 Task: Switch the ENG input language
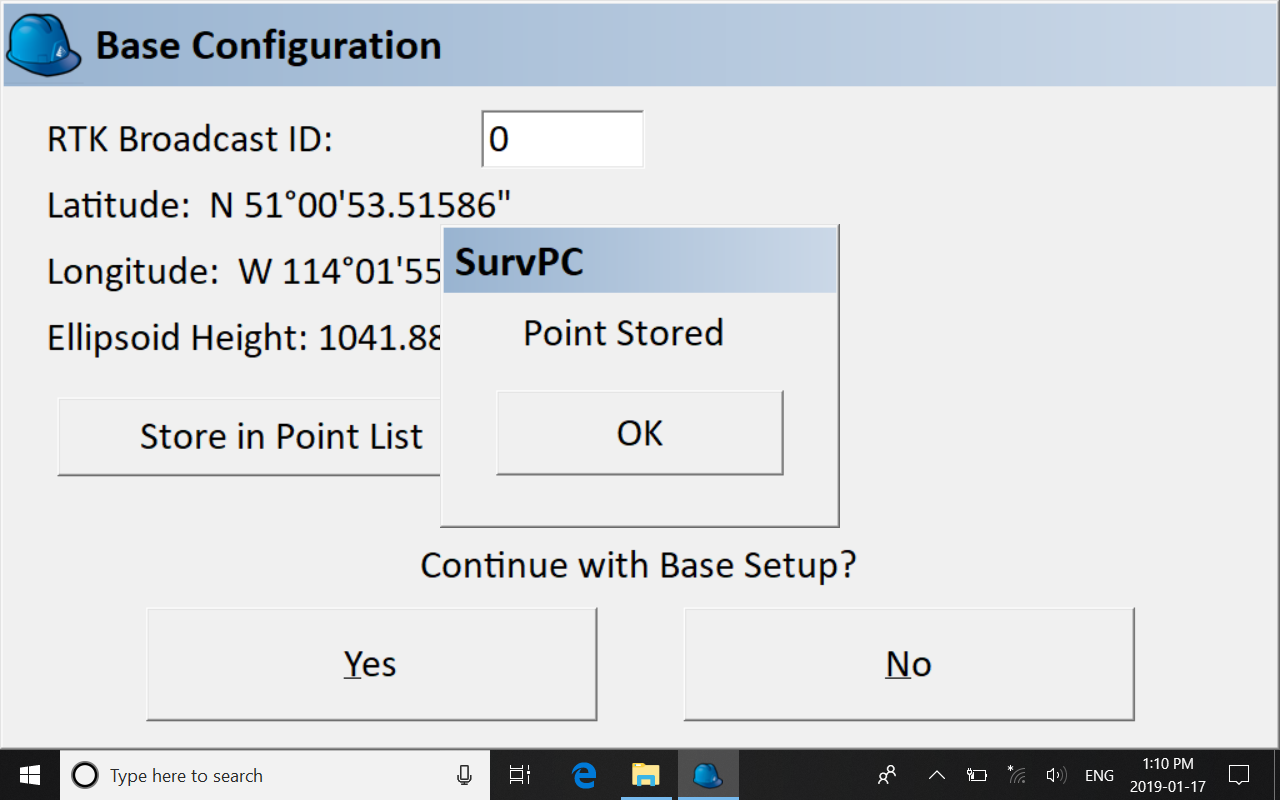1099,775
